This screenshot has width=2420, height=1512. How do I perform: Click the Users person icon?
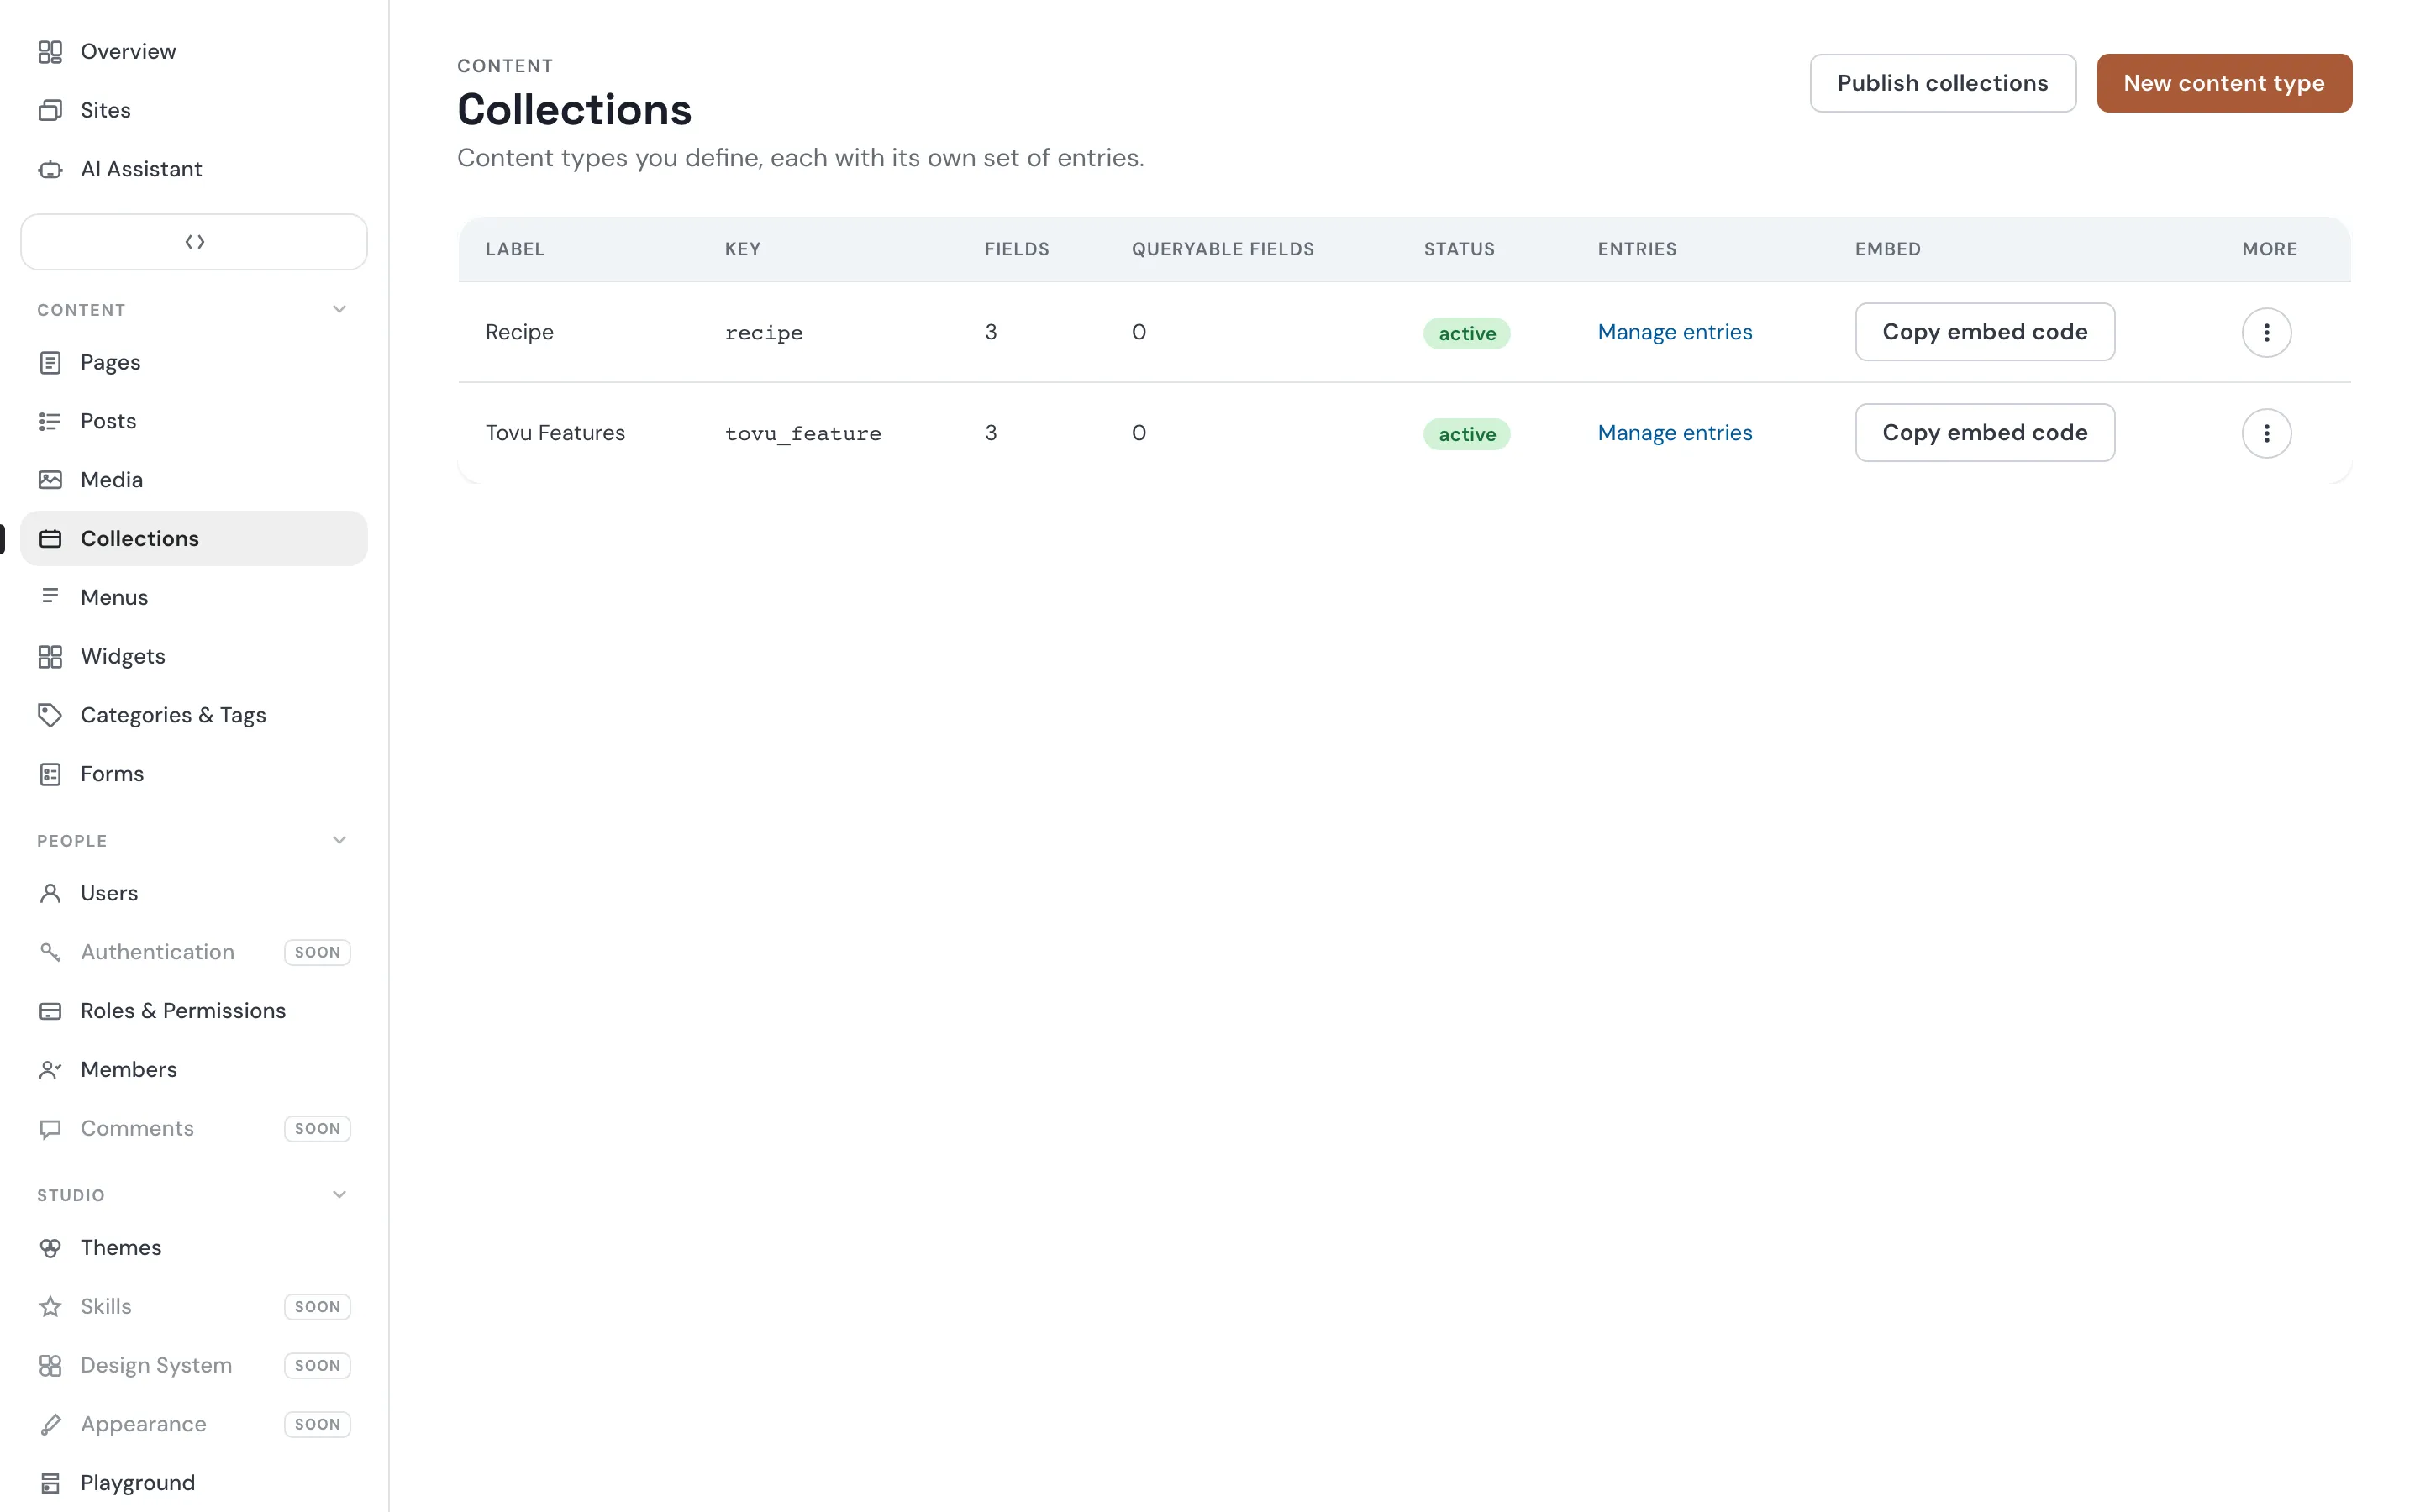[50, 893]
